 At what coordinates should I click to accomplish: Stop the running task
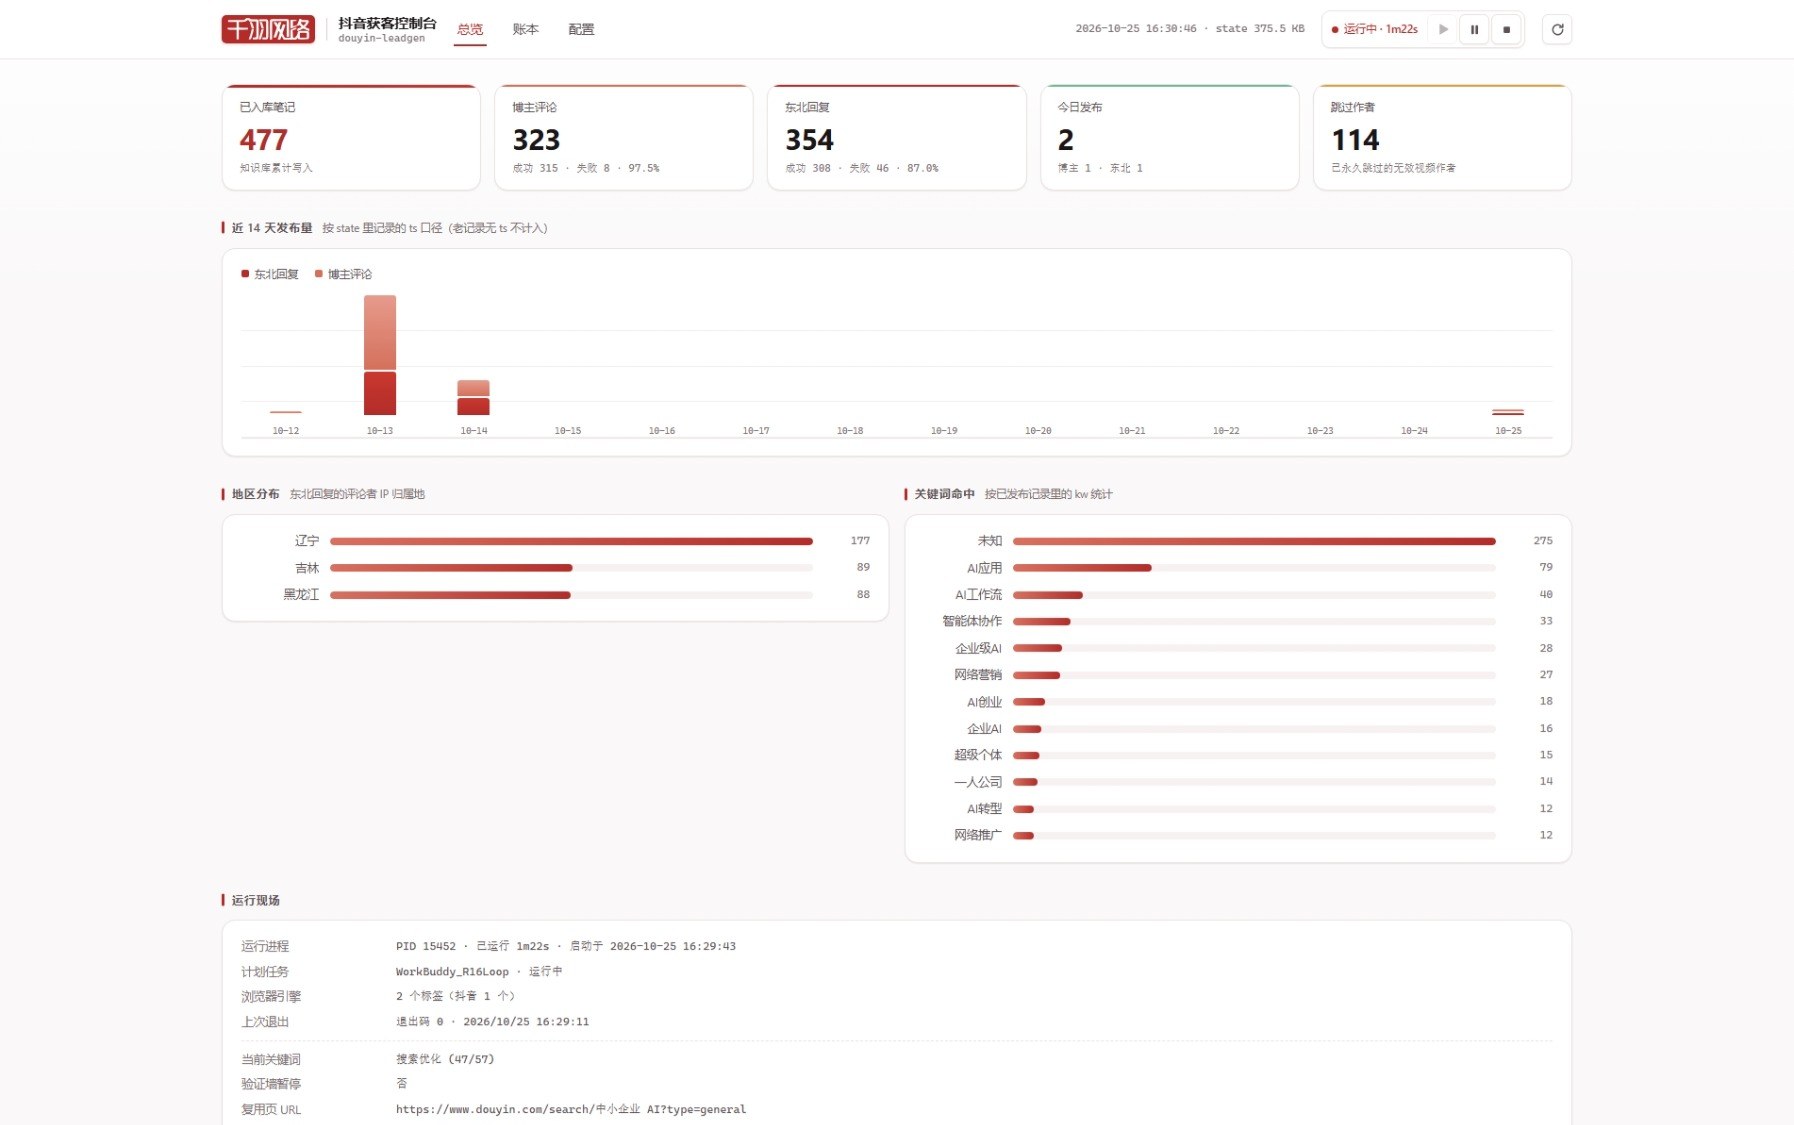click(1506, 29)
